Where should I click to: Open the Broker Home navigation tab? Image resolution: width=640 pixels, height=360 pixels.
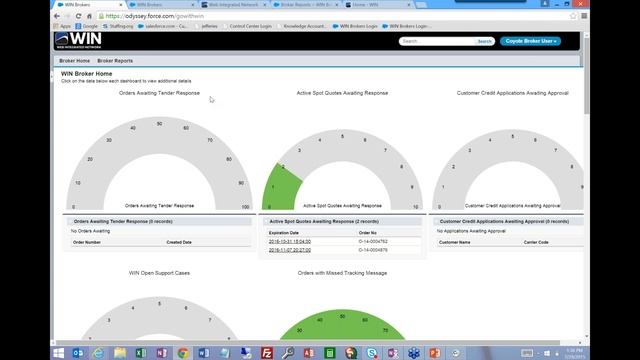[74, 61]
